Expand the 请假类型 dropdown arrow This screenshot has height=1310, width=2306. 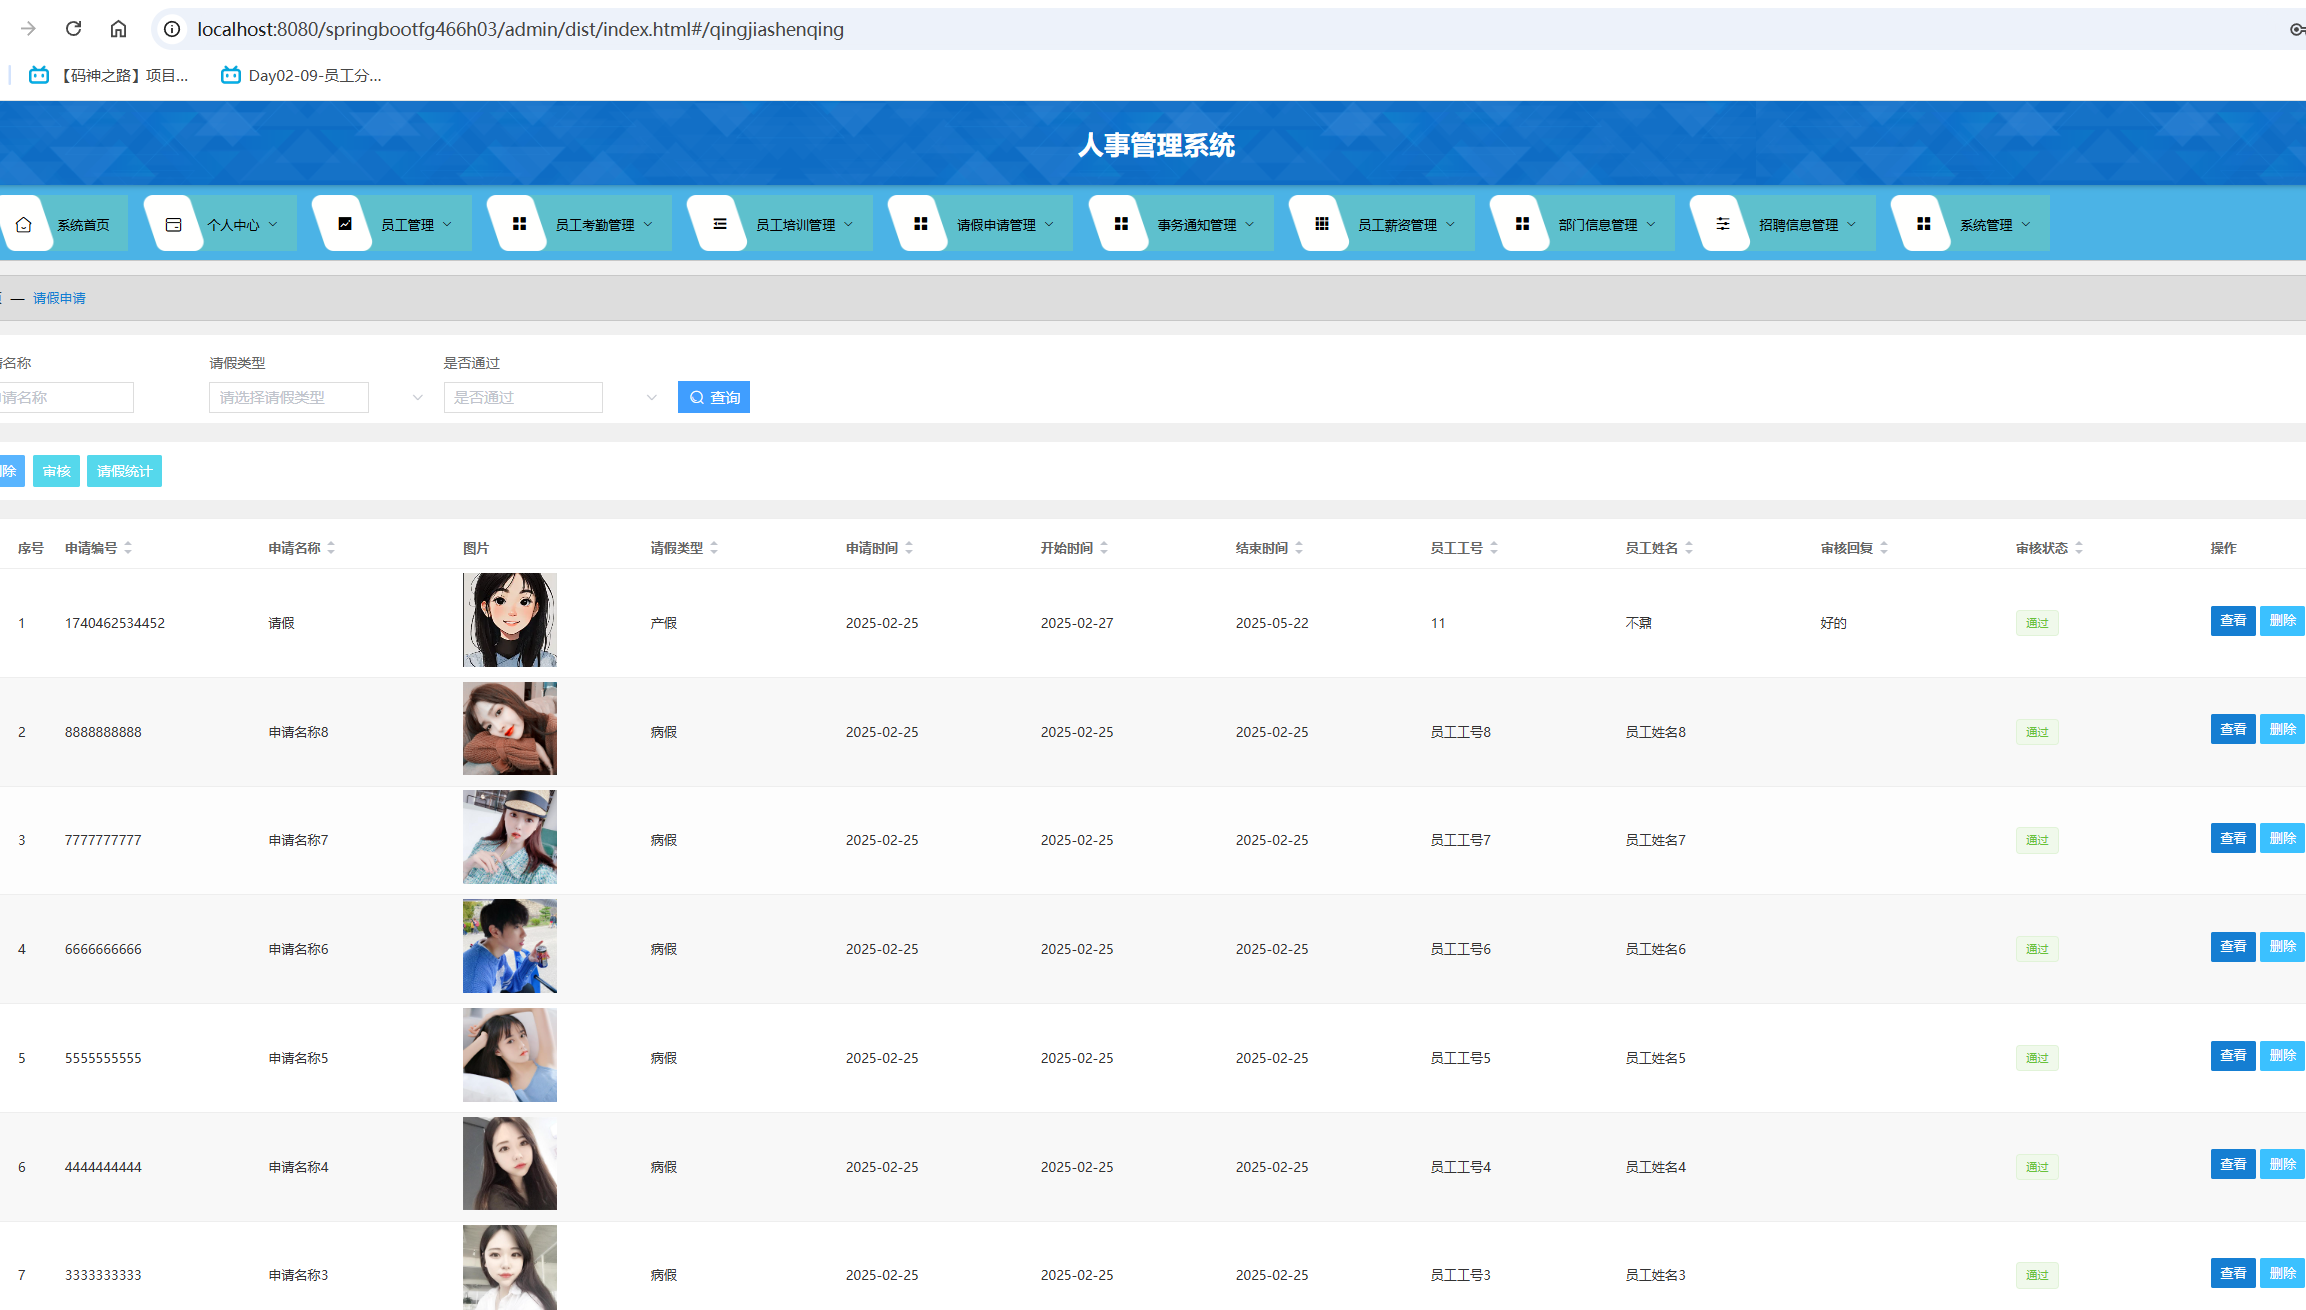(417, 398)
